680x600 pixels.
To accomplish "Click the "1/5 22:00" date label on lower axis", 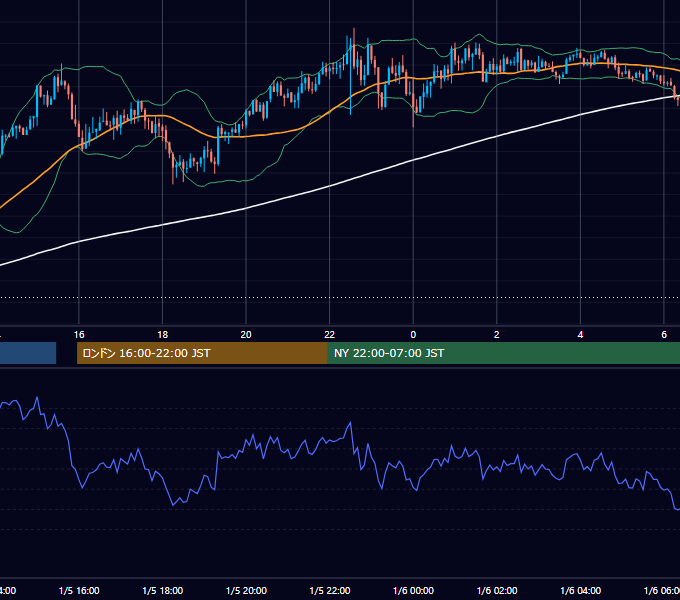I will click(330, 591).
